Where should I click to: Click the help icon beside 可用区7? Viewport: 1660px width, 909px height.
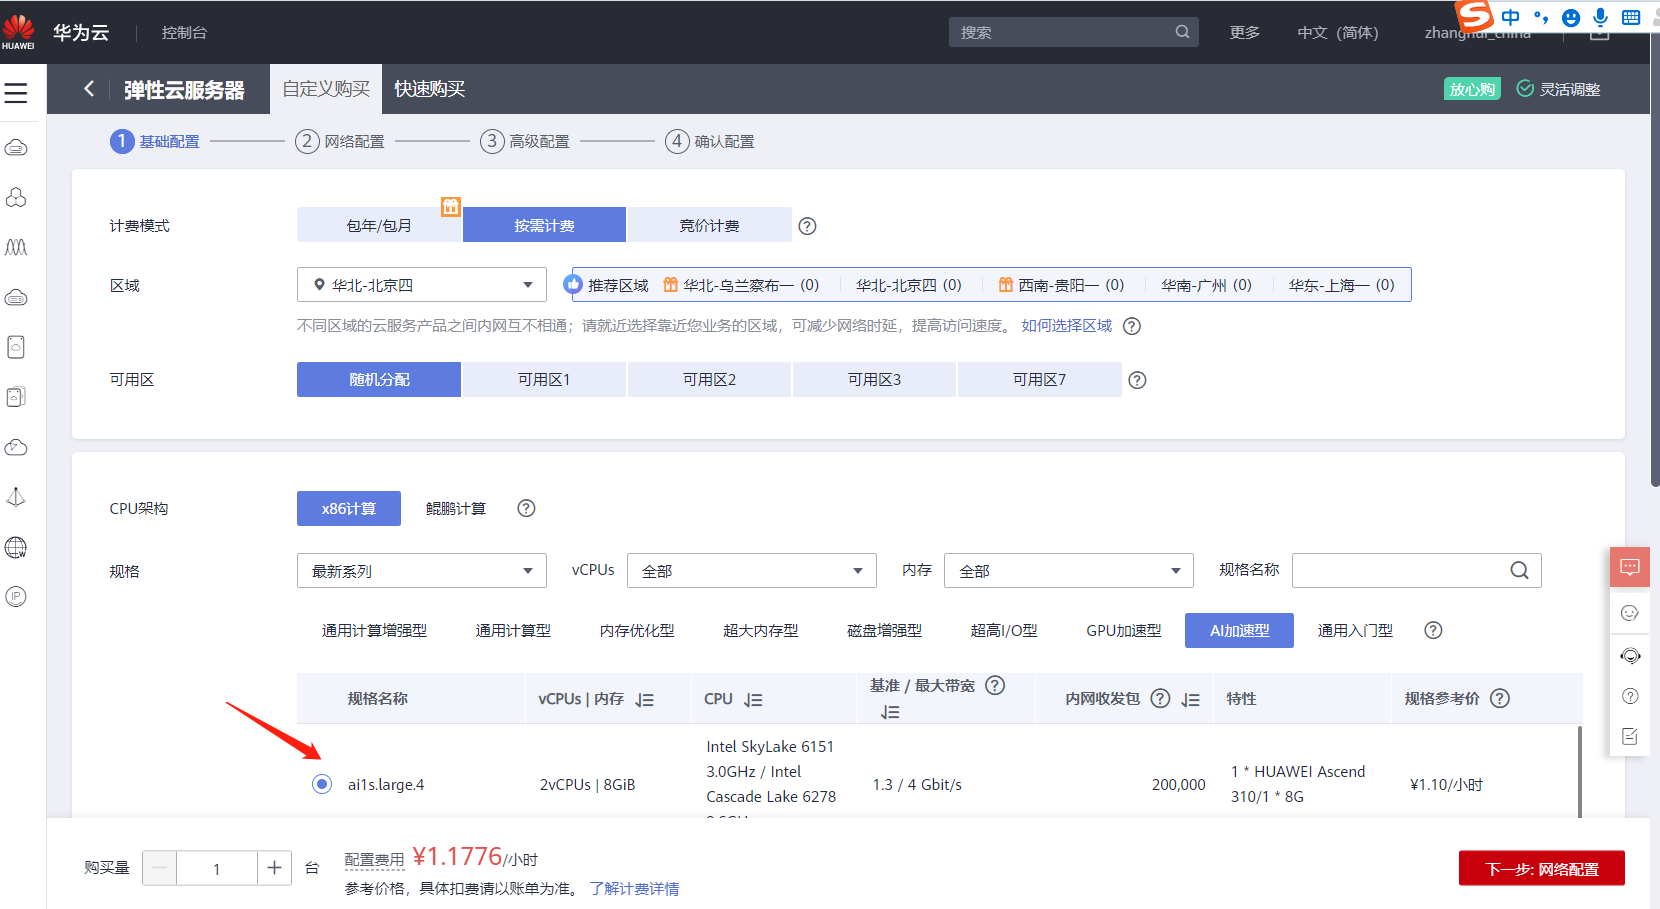click(1137, 380)
